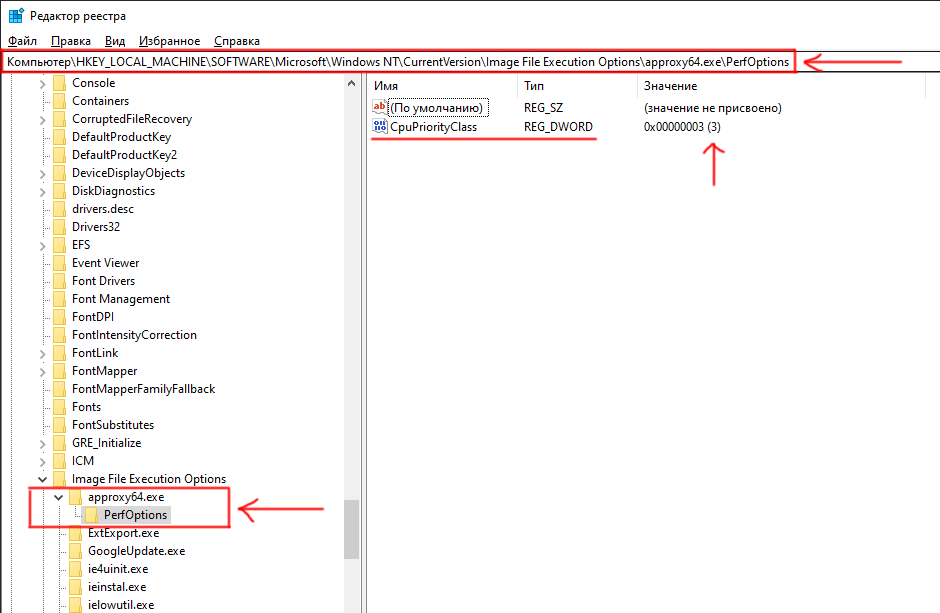Viewport: 940px width, 613px height.
Task: Click the drivers.desc folder icon
Action: 59,209
